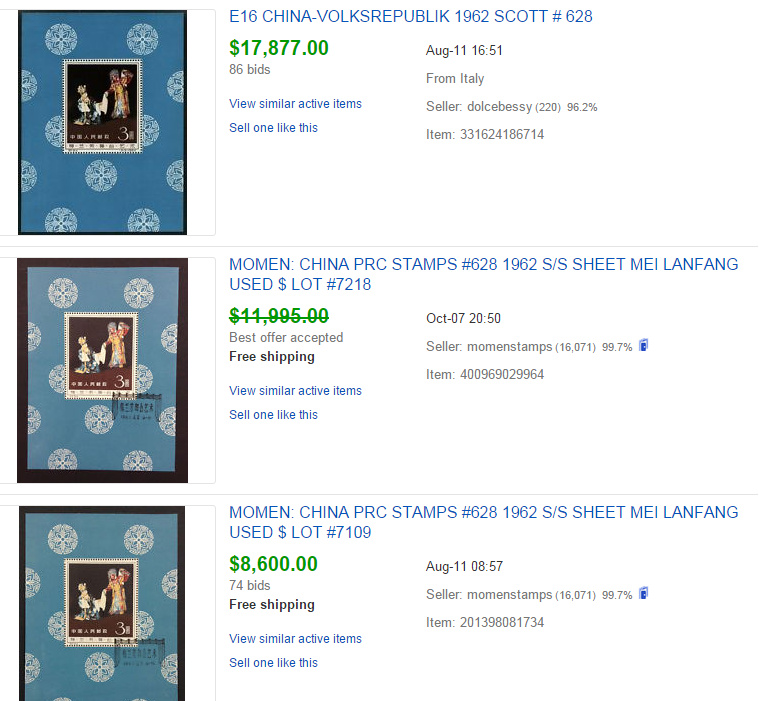Open the E16 China-Volksrepublik 1962 Scott #628 listing title
759x701 pixels.
[x=410, y=16]
